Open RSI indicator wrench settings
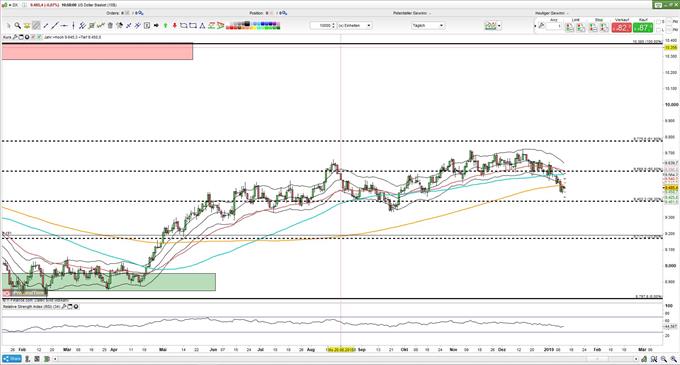This screenshot has width=680, height=365. [64, 306]
